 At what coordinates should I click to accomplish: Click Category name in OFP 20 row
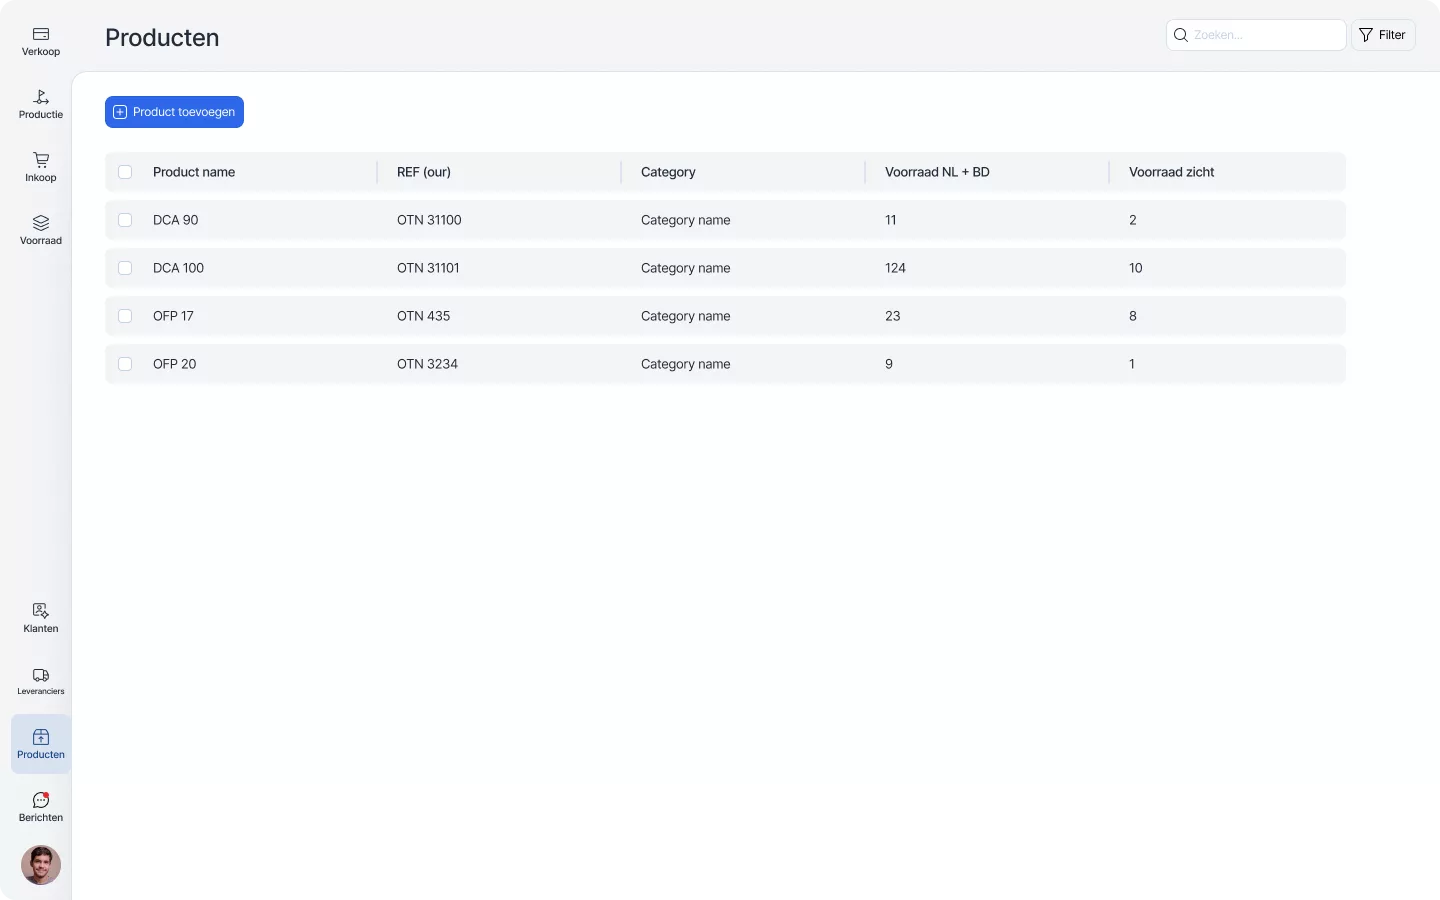coord(686,364)
